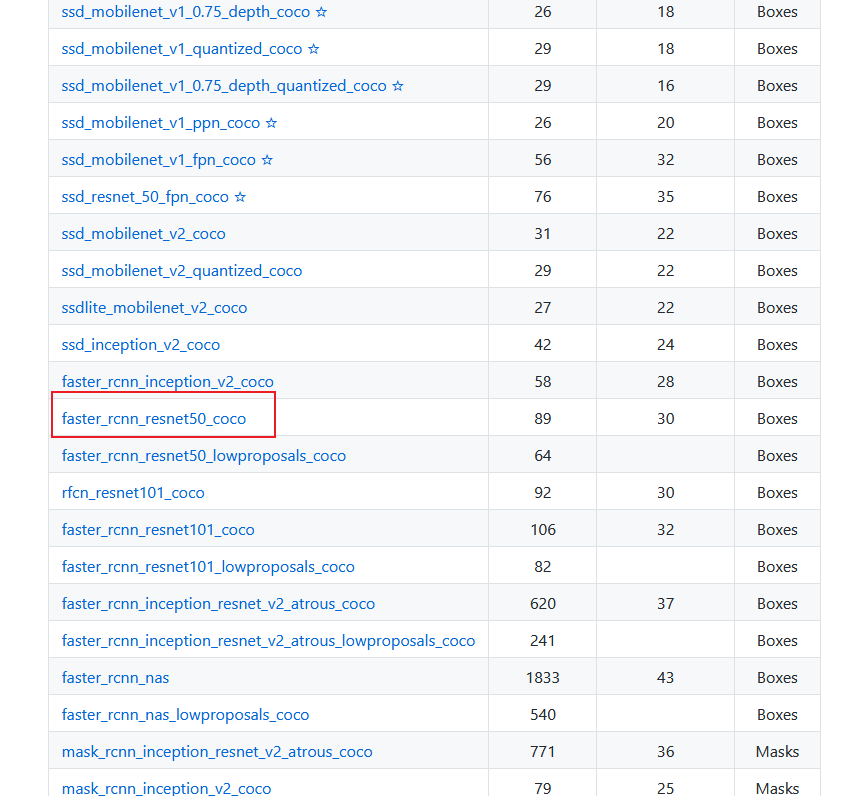Open ssd_mobilenet_v1_fpn_coco model link
Viewport: 855px width, 796px height.
[159, 160]
